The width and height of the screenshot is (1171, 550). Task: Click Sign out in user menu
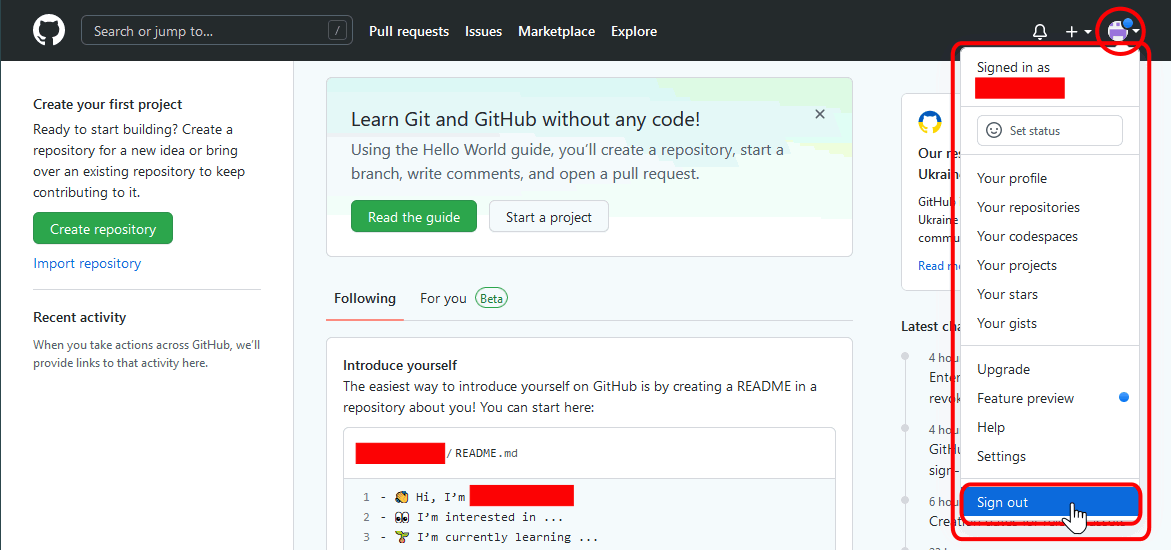point(1050,503)
